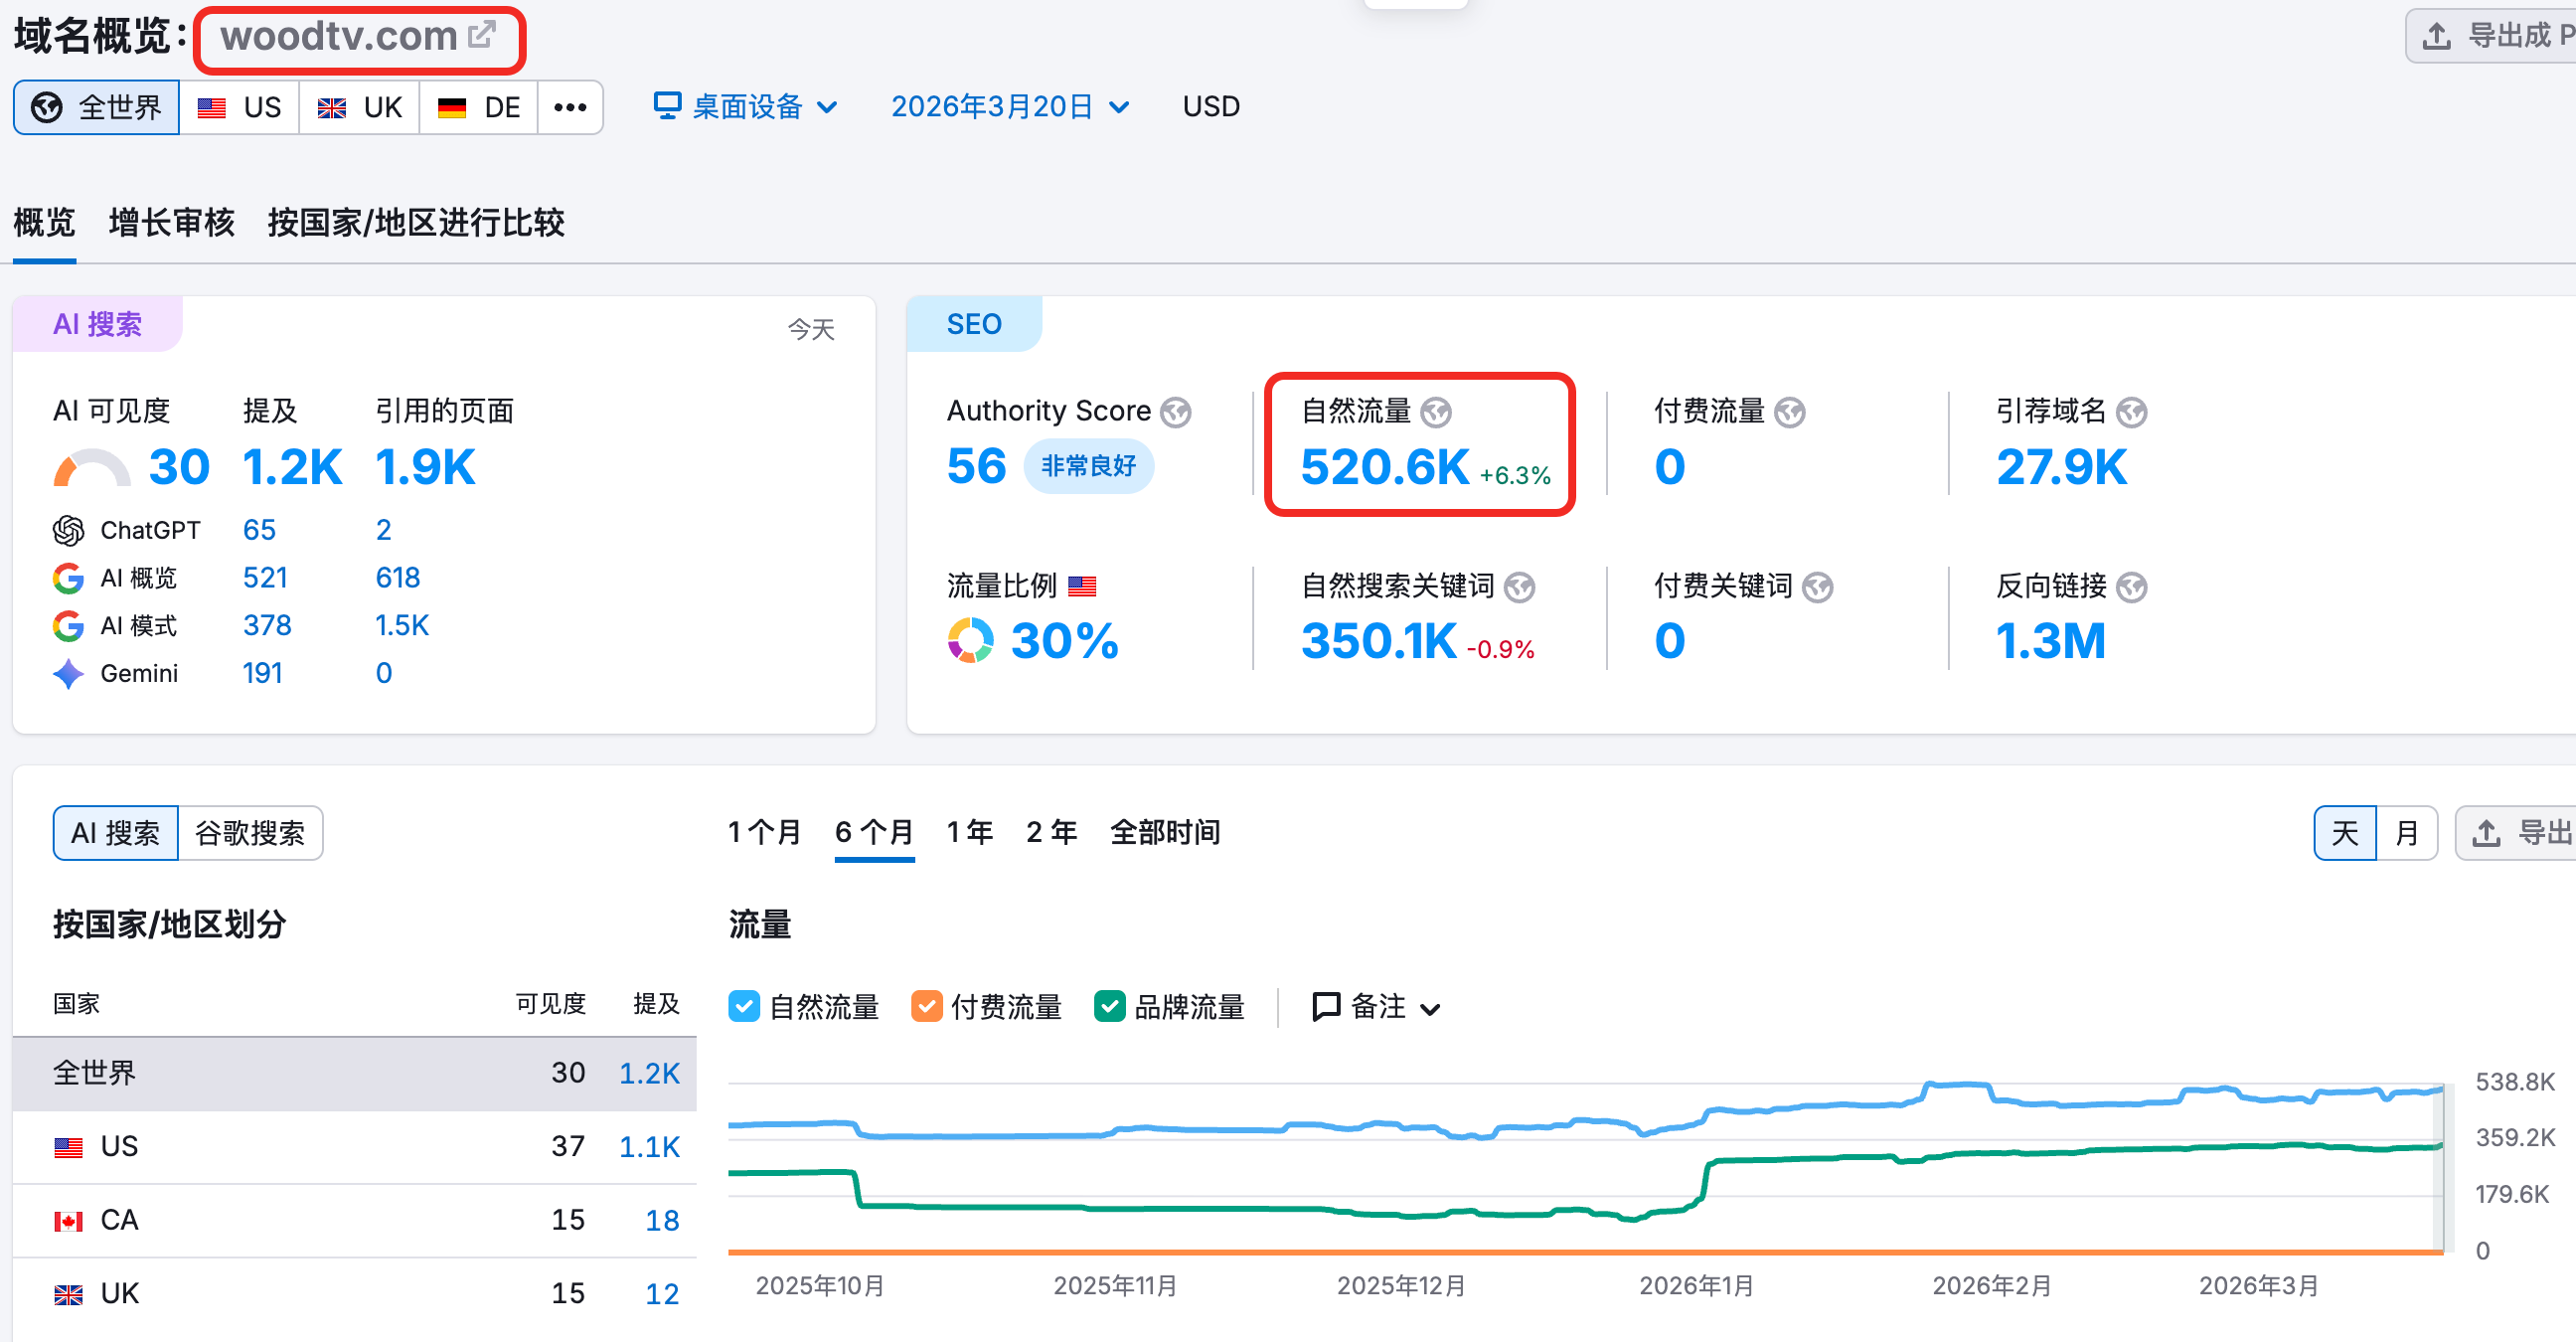Open woodtv.com external link icon

click(x=482, y=35)
